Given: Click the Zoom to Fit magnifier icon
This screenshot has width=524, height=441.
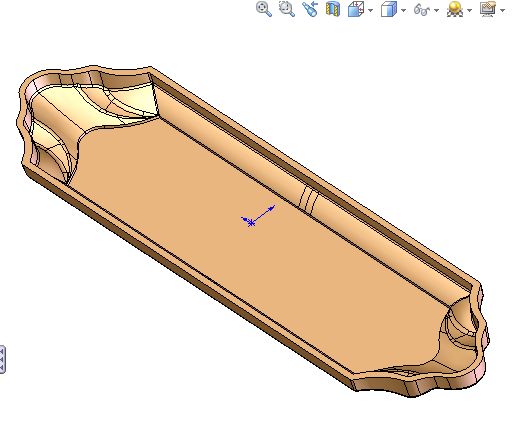Looking at the screenshot, I should coord(264,9).
